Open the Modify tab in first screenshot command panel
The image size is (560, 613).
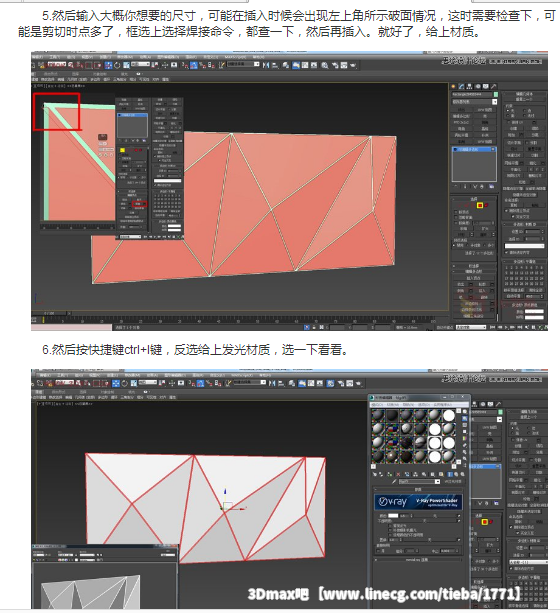[461, 86]
